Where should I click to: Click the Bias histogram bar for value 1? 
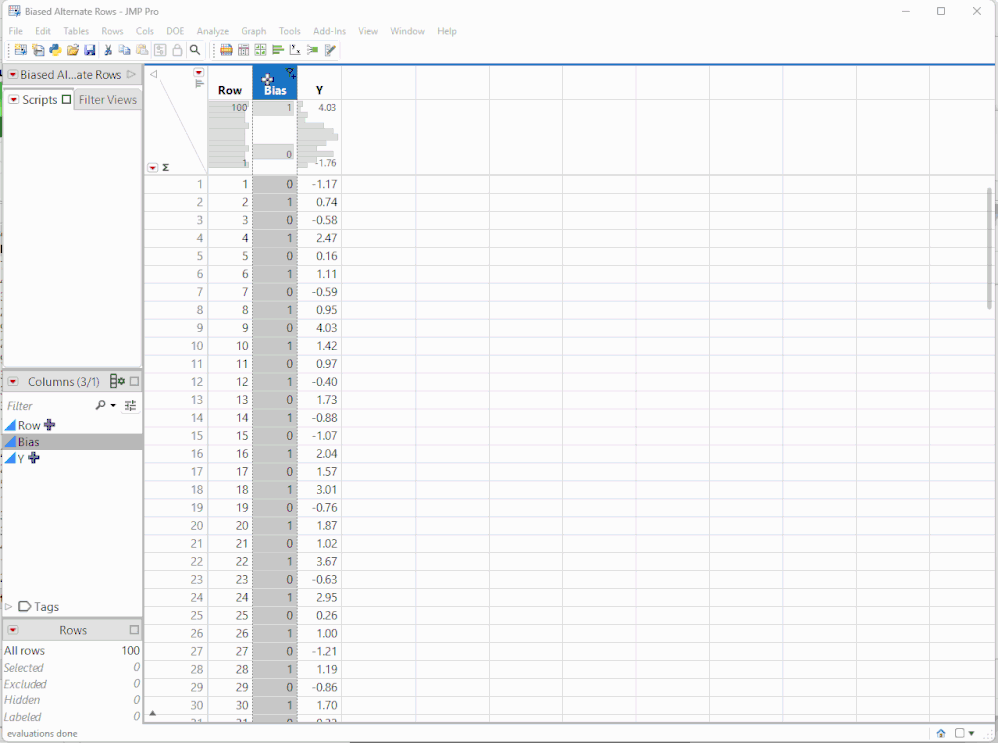click(273, 108)
